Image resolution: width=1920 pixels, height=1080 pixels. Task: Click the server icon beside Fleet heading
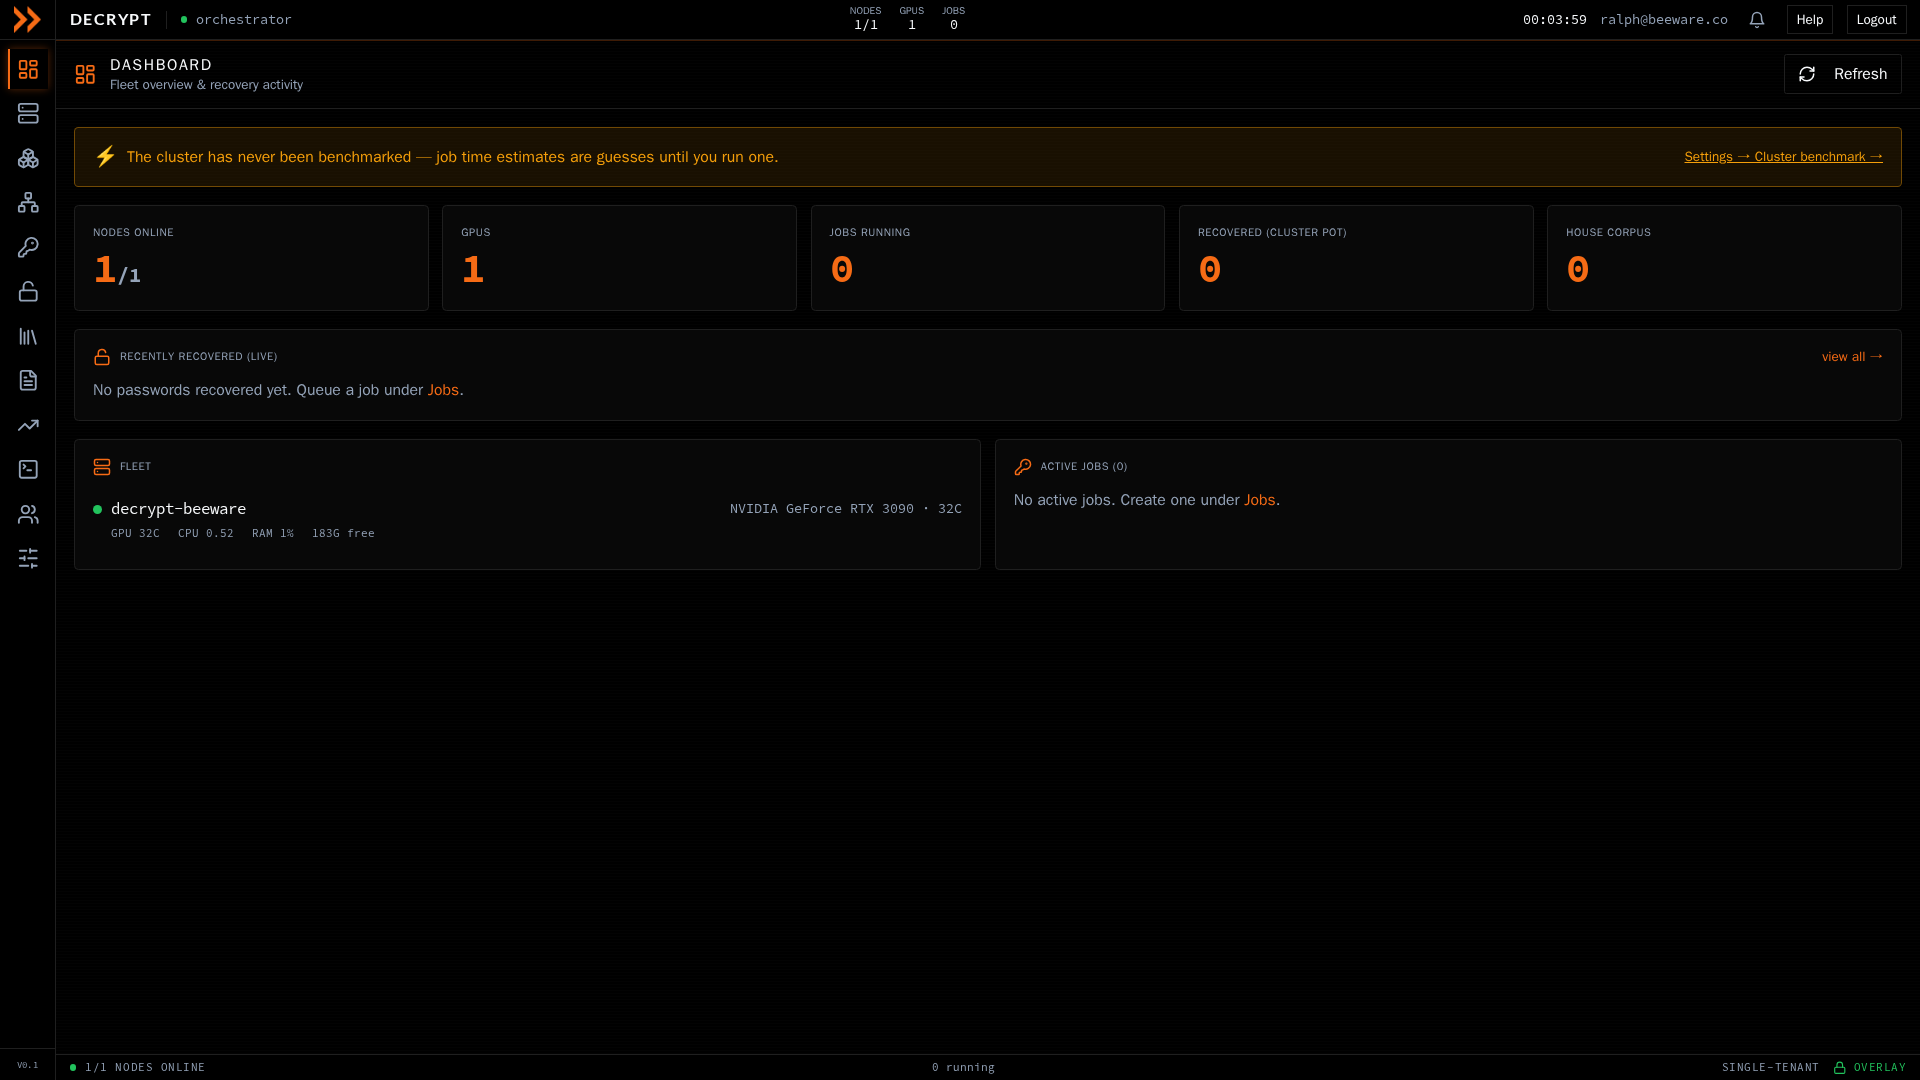[x=102, y=467]
